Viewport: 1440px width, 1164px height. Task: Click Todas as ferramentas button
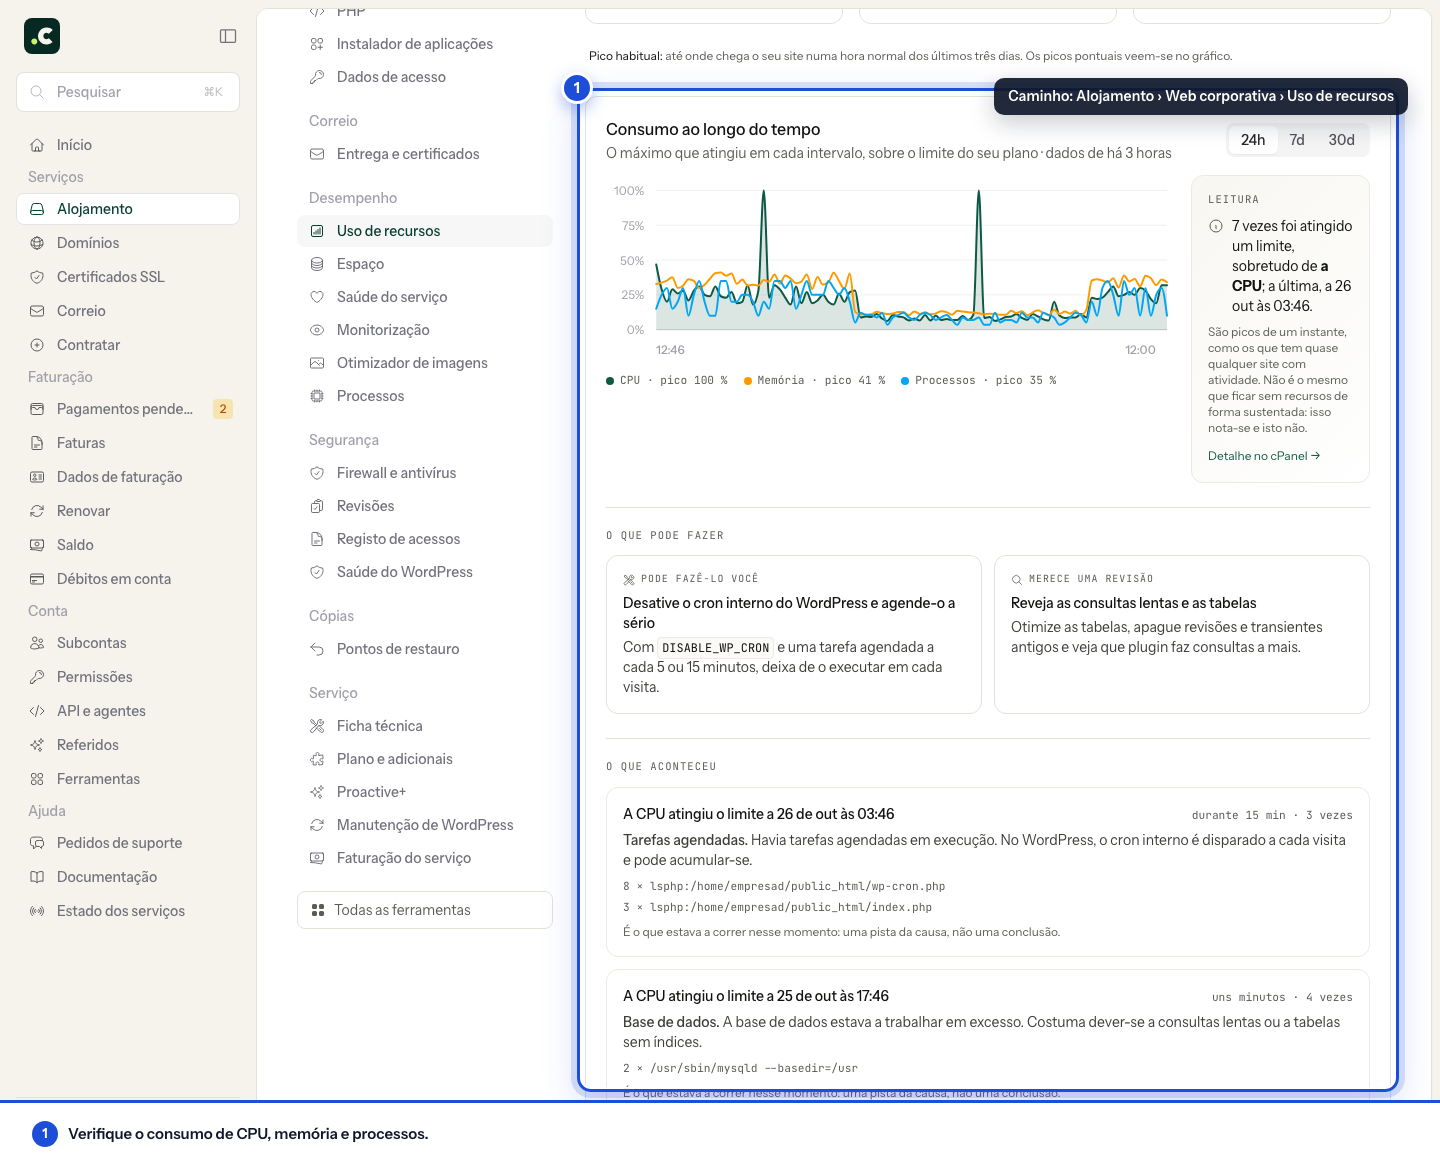pos(425,910)
